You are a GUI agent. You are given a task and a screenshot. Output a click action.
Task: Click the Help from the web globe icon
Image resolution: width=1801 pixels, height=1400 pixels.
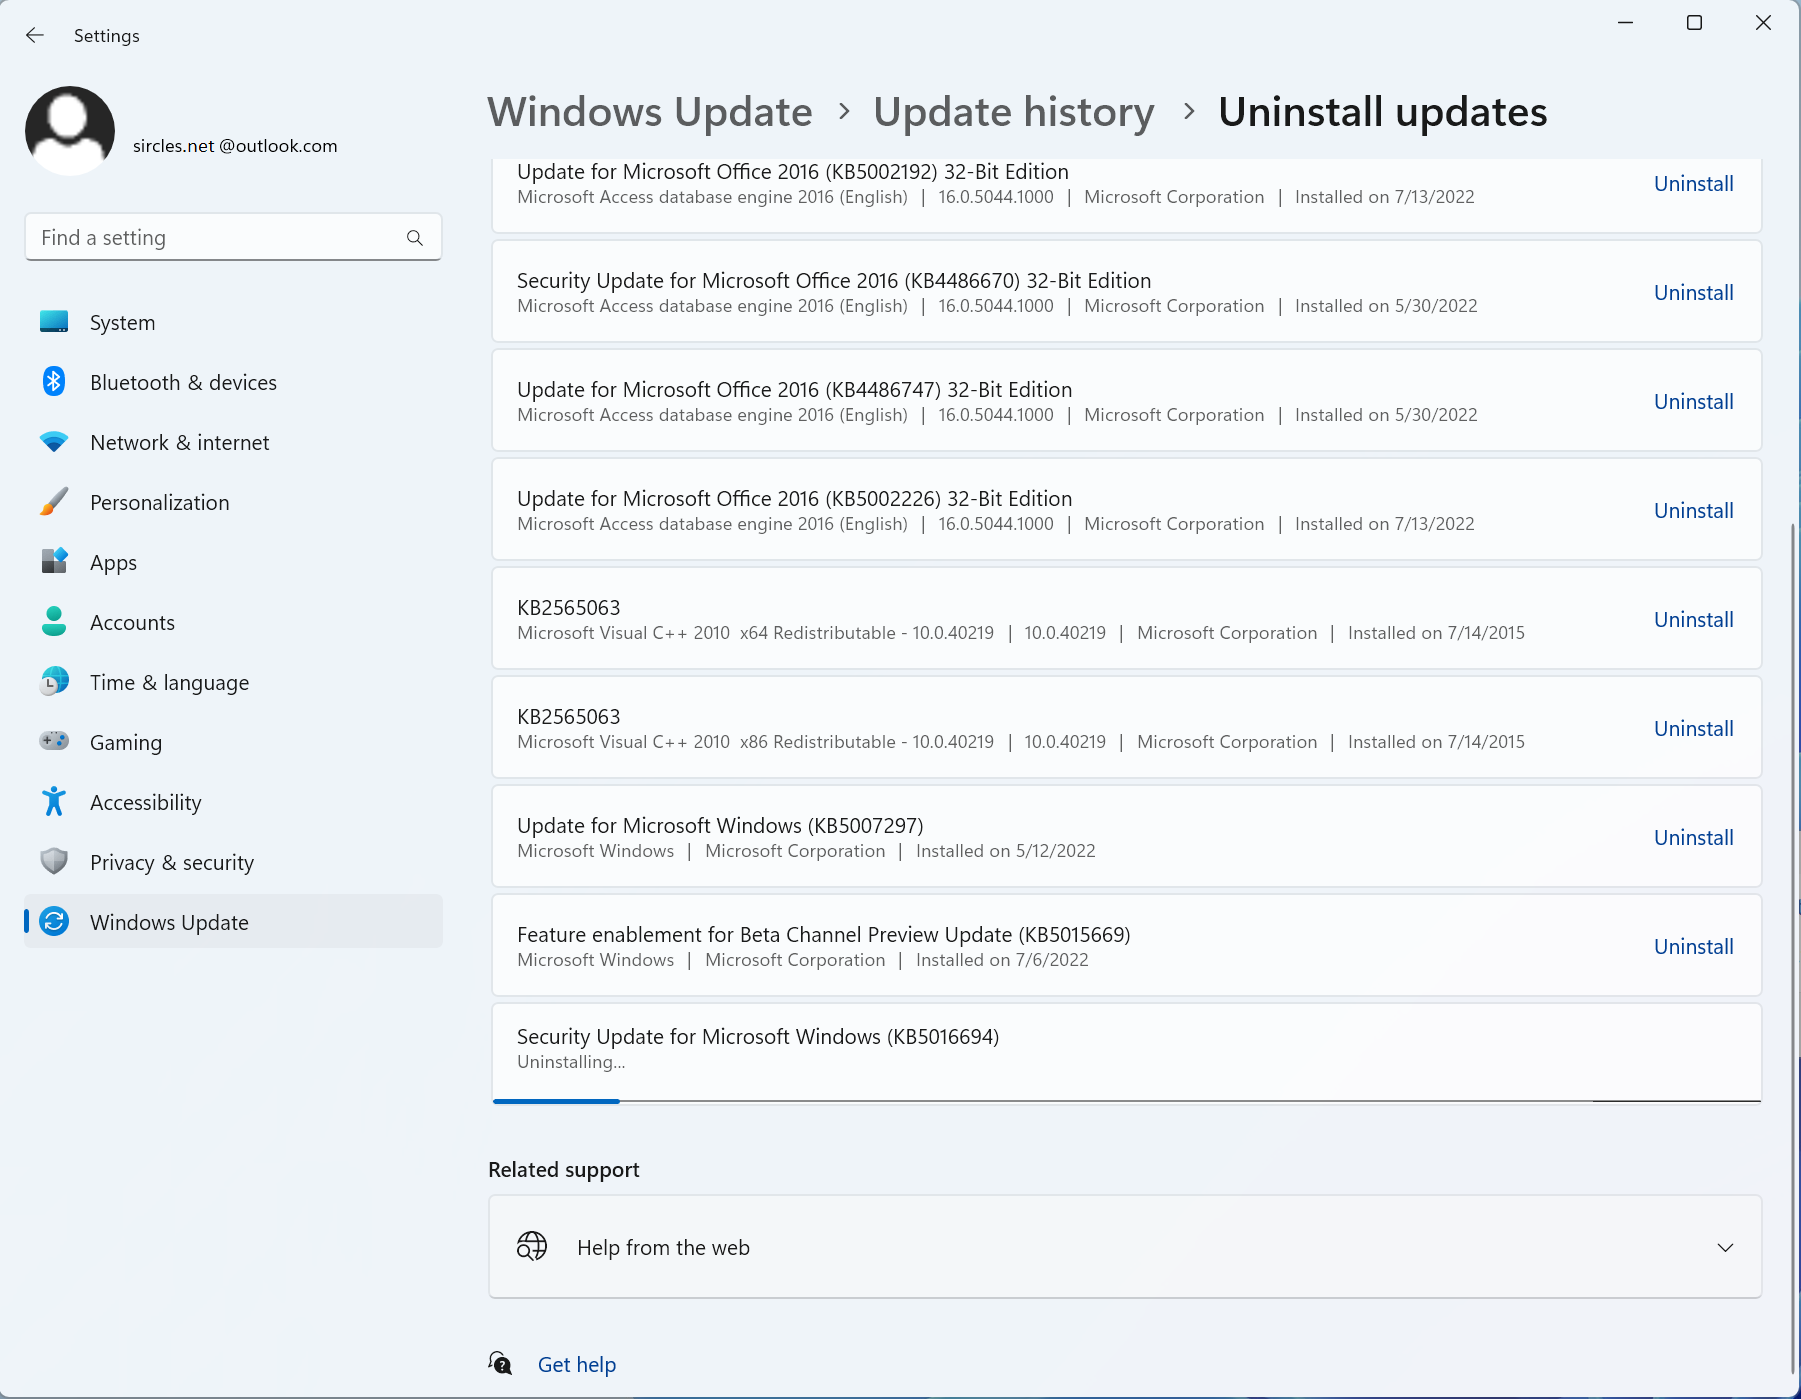[532, 1247]
